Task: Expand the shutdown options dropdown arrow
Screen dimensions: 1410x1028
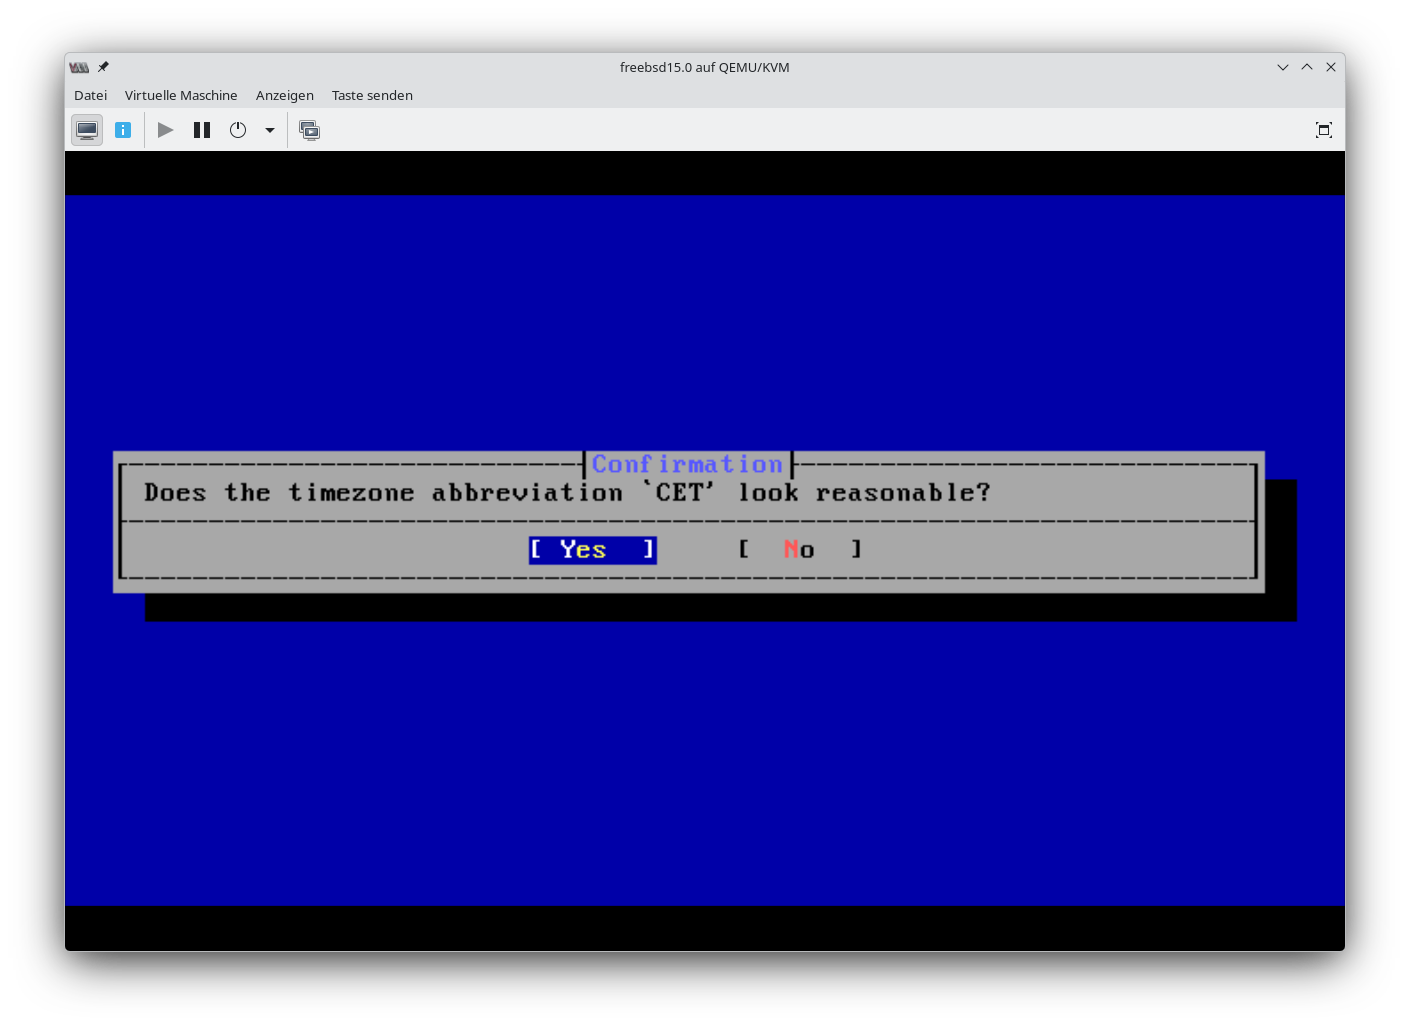Action: [270, 130]
